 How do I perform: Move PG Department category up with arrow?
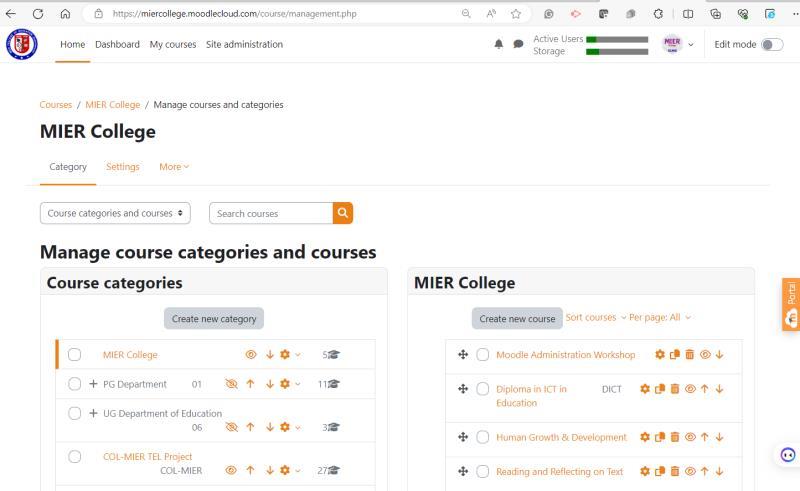(250, 384)
